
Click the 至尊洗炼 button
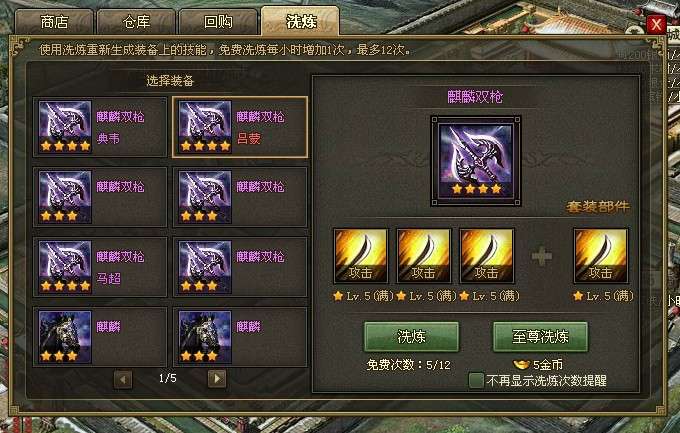(x=540, y=336)
